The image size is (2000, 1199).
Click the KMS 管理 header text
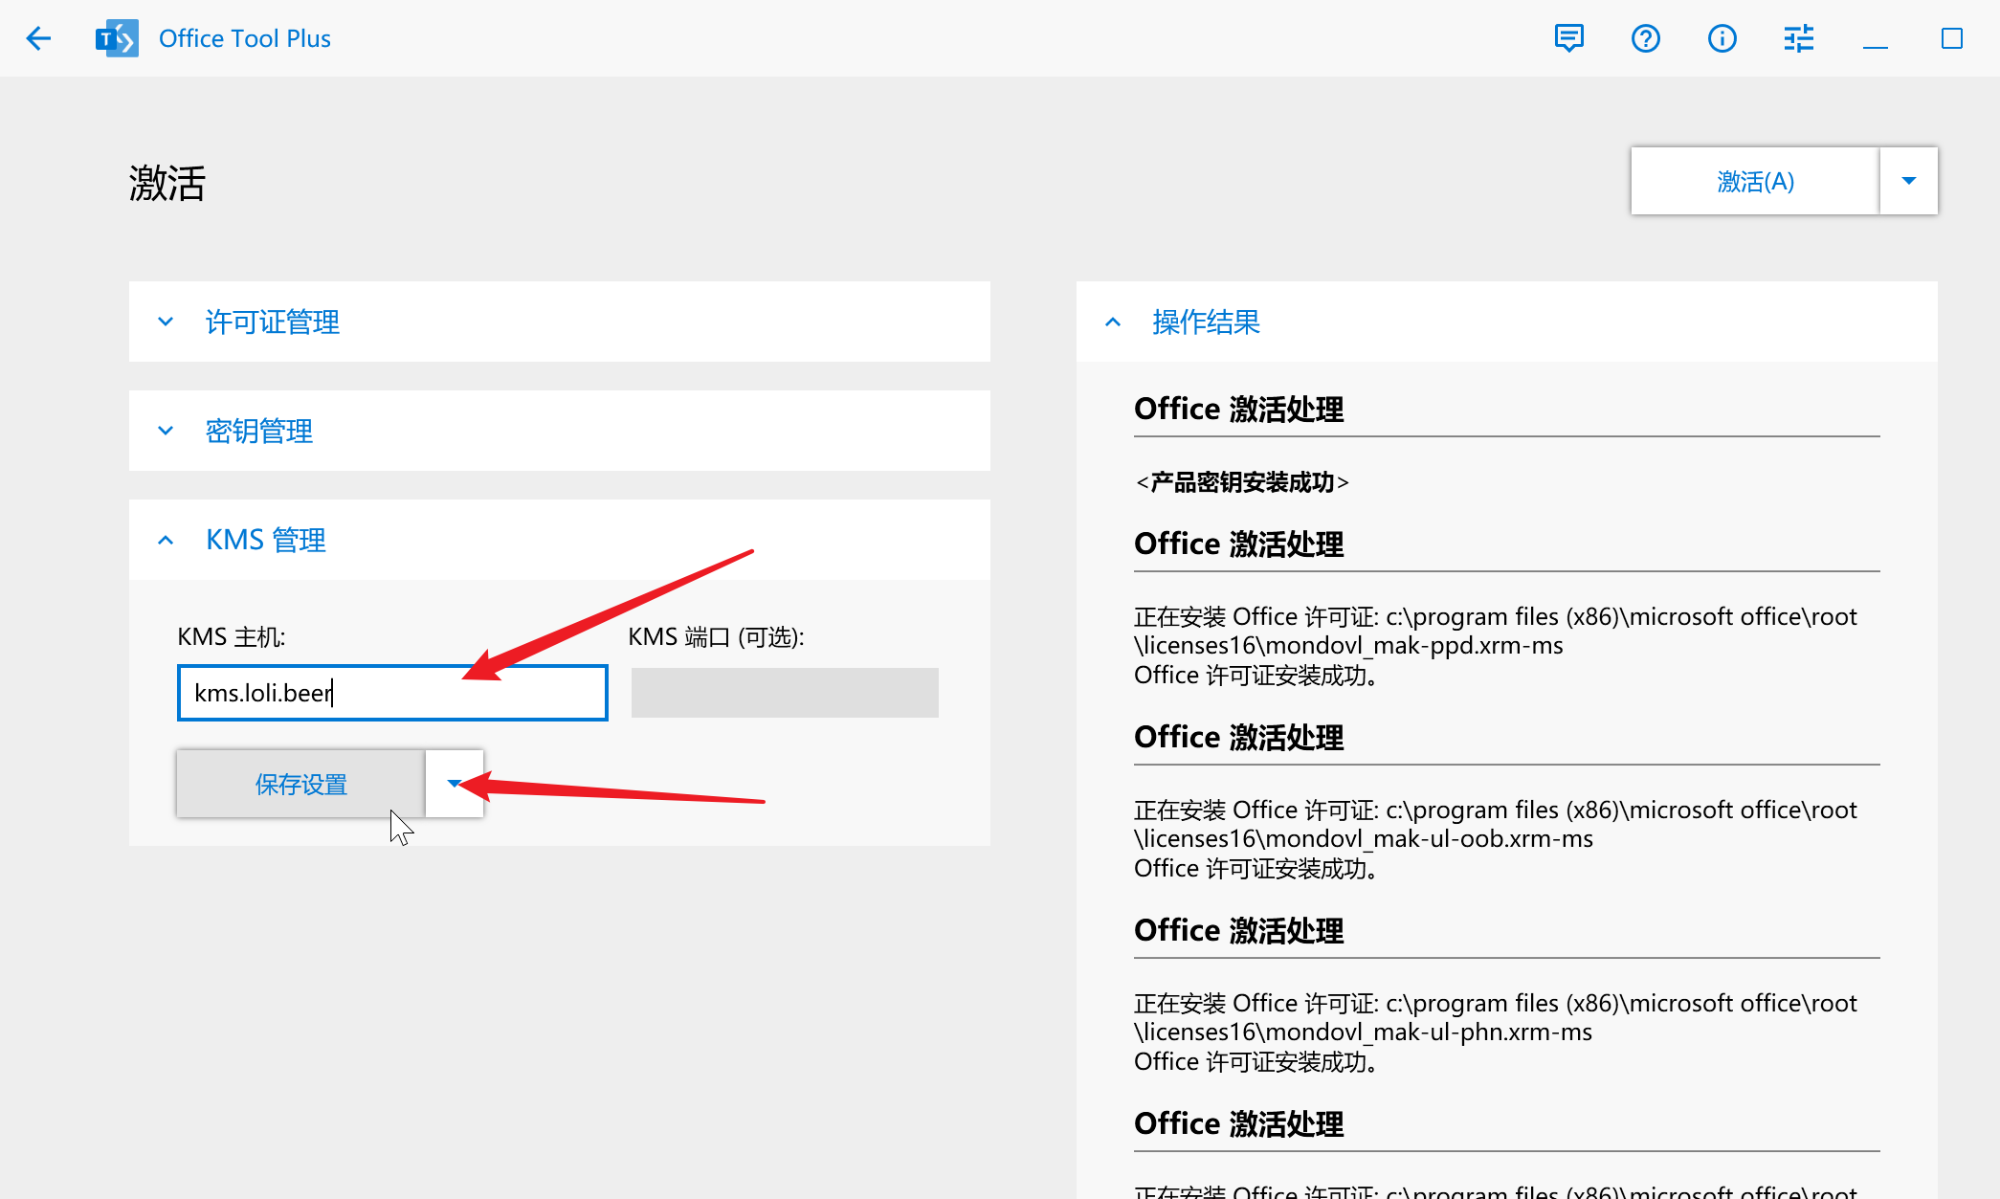coord(266,540)
